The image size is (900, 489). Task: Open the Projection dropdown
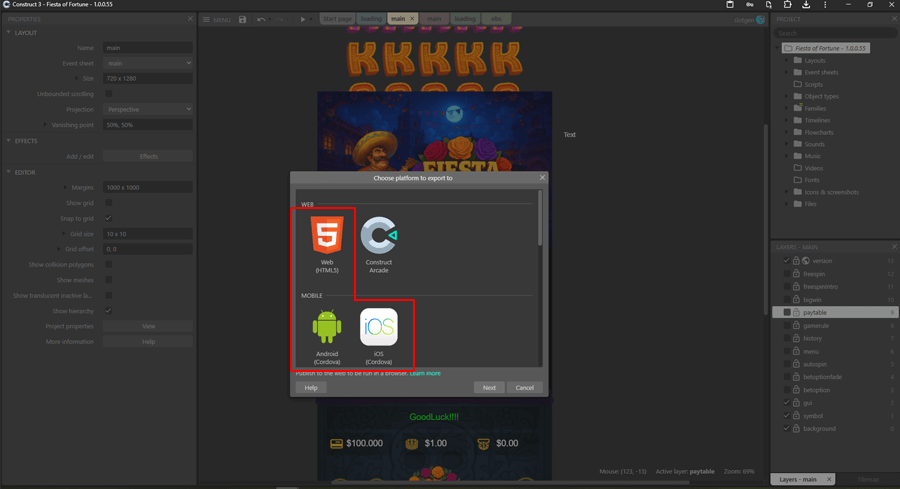point(147,110)
